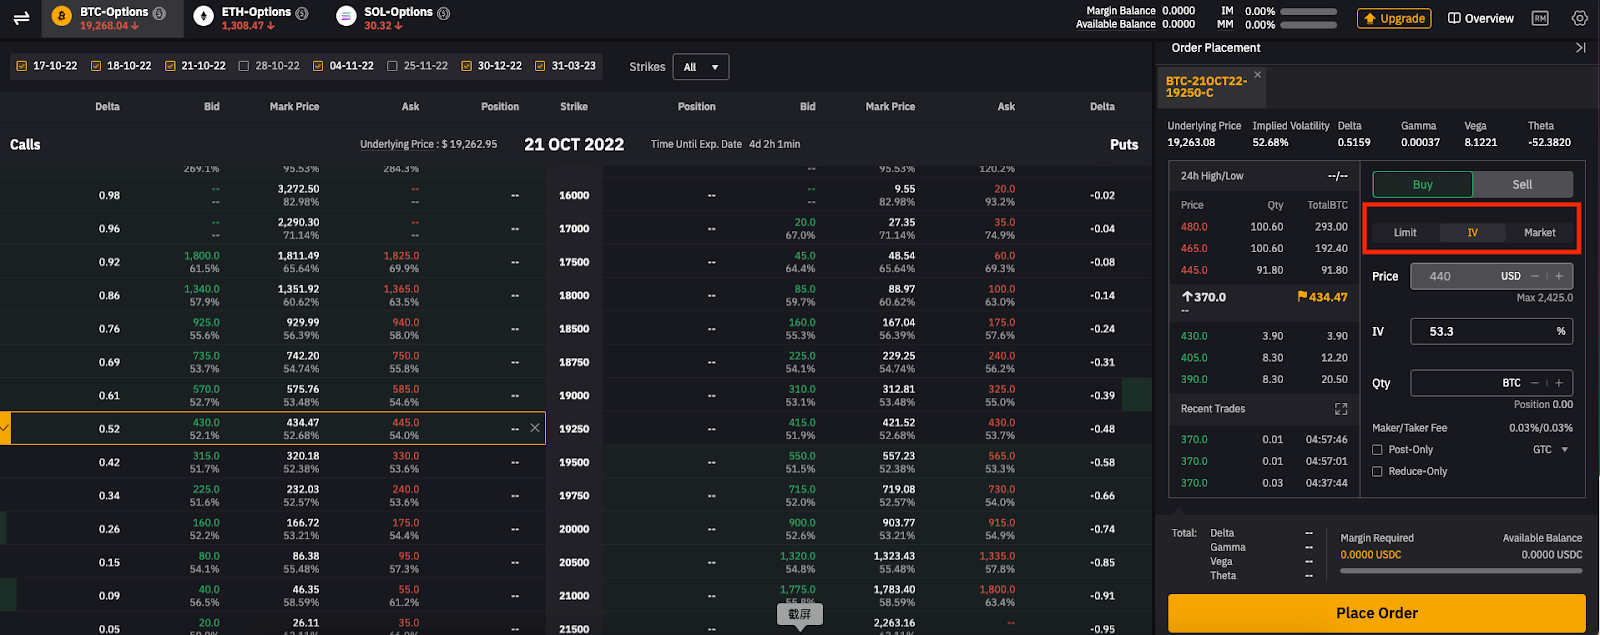Enable the 28-10-22 expiry checkbox
This screenshot has height=635, width=1600.
[x=244, y=66]
